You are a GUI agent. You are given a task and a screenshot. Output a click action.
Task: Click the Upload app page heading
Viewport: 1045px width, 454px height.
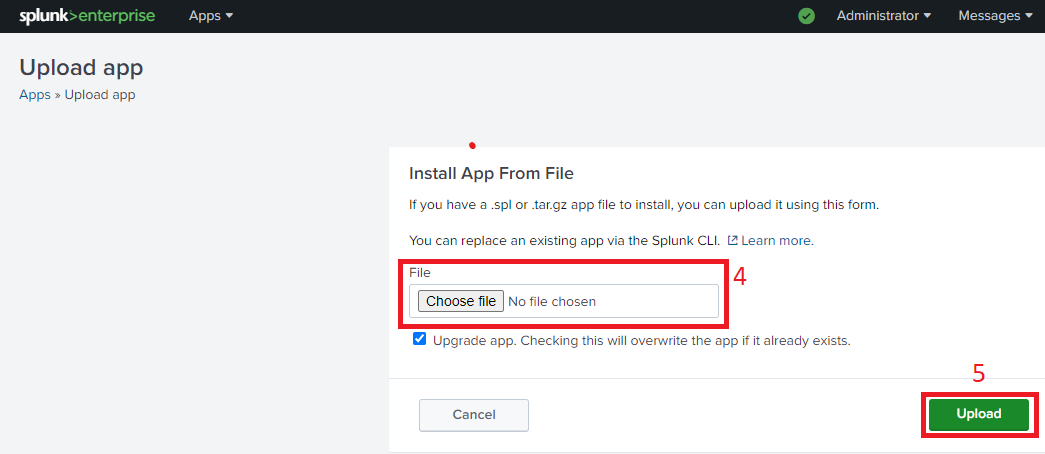(x=81, y=68)
